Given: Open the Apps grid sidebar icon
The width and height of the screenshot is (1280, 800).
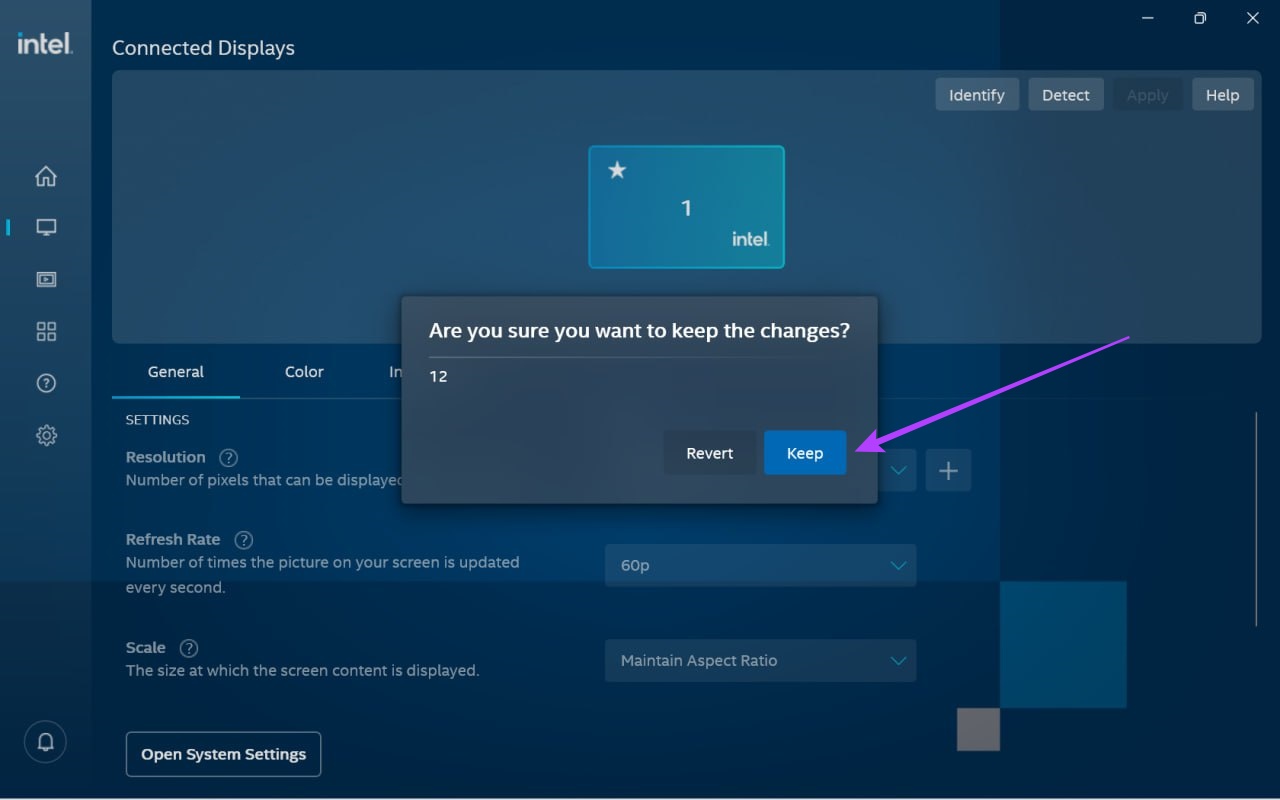Looking at the screenshot, I should point(46,331).
